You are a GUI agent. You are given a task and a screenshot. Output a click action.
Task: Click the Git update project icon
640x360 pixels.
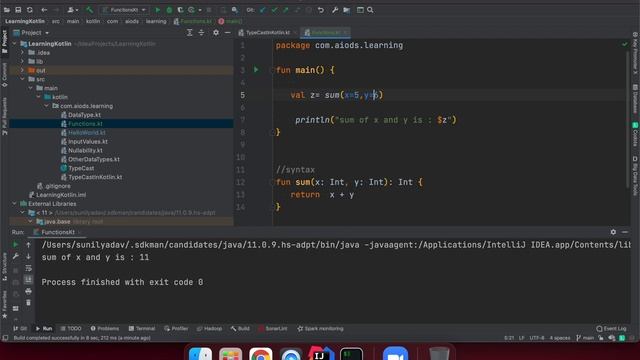tap(263, 10)
